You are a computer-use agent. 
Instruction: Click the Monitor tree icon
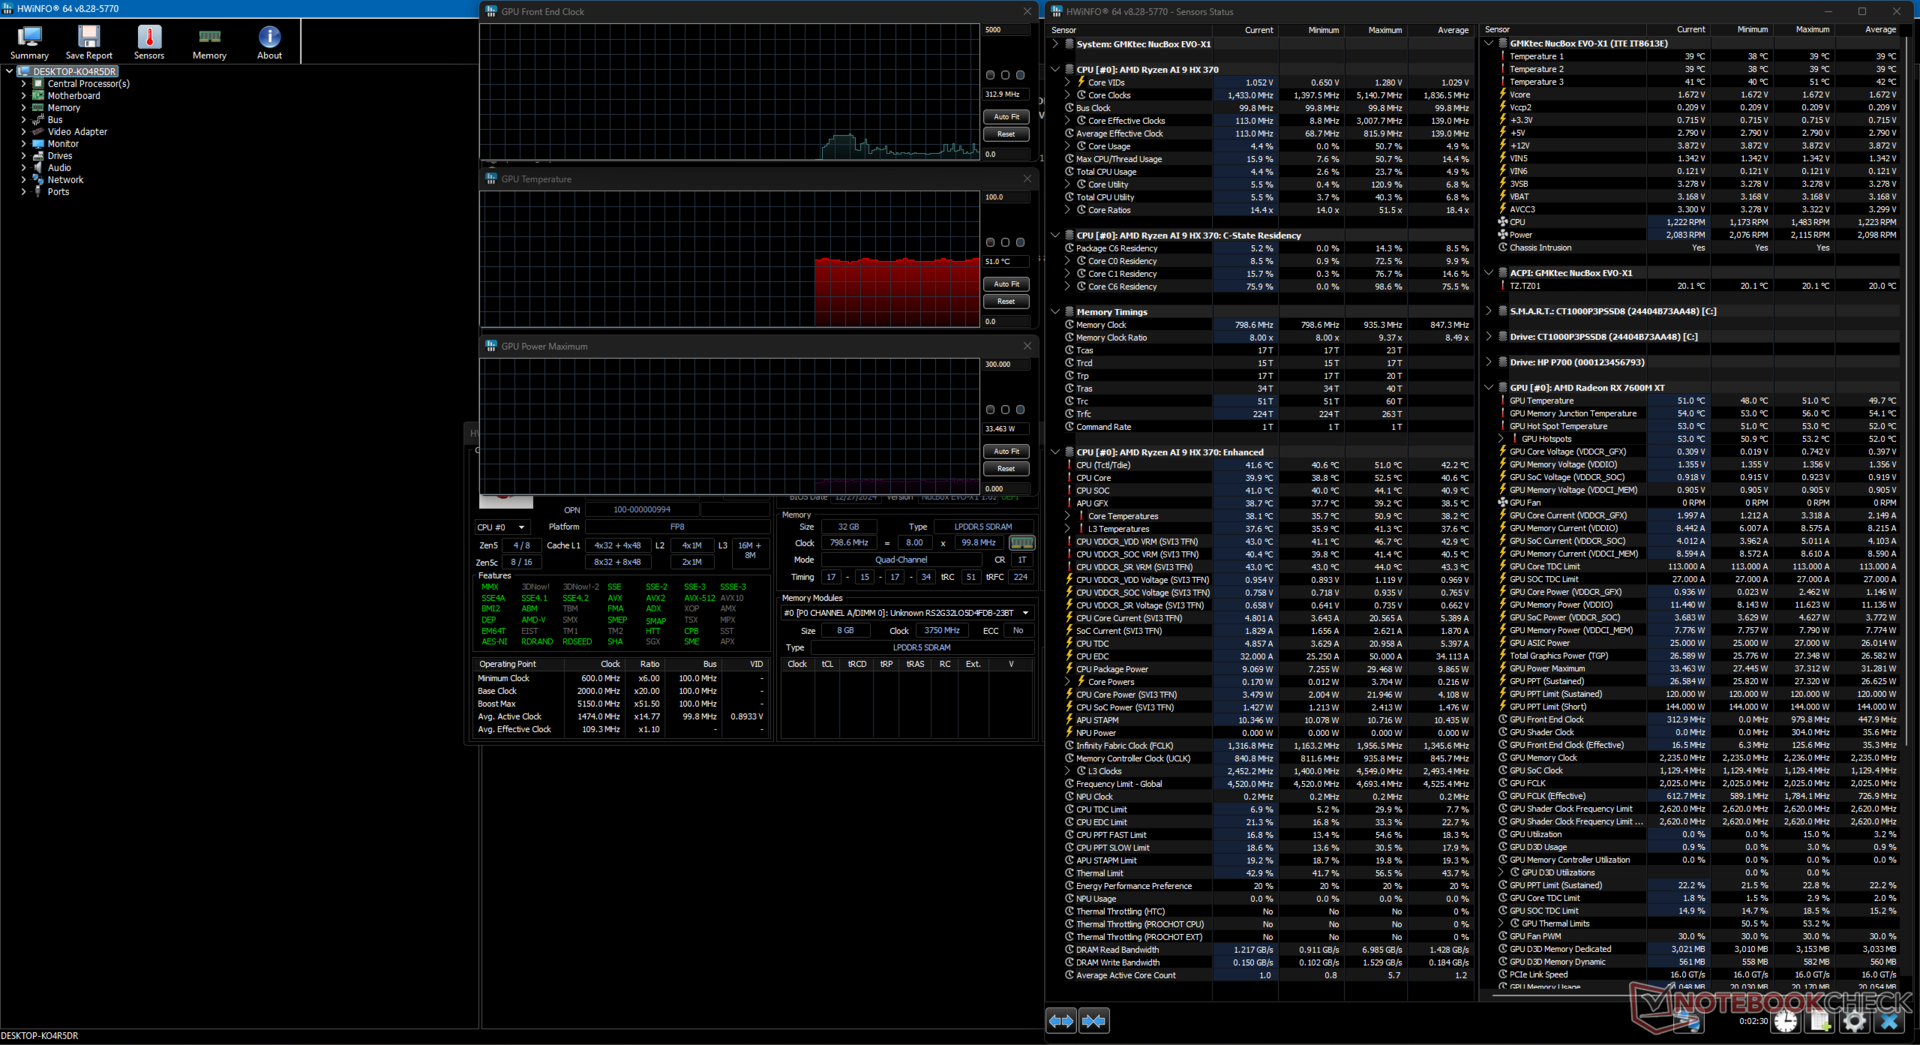tap(38, 144)
